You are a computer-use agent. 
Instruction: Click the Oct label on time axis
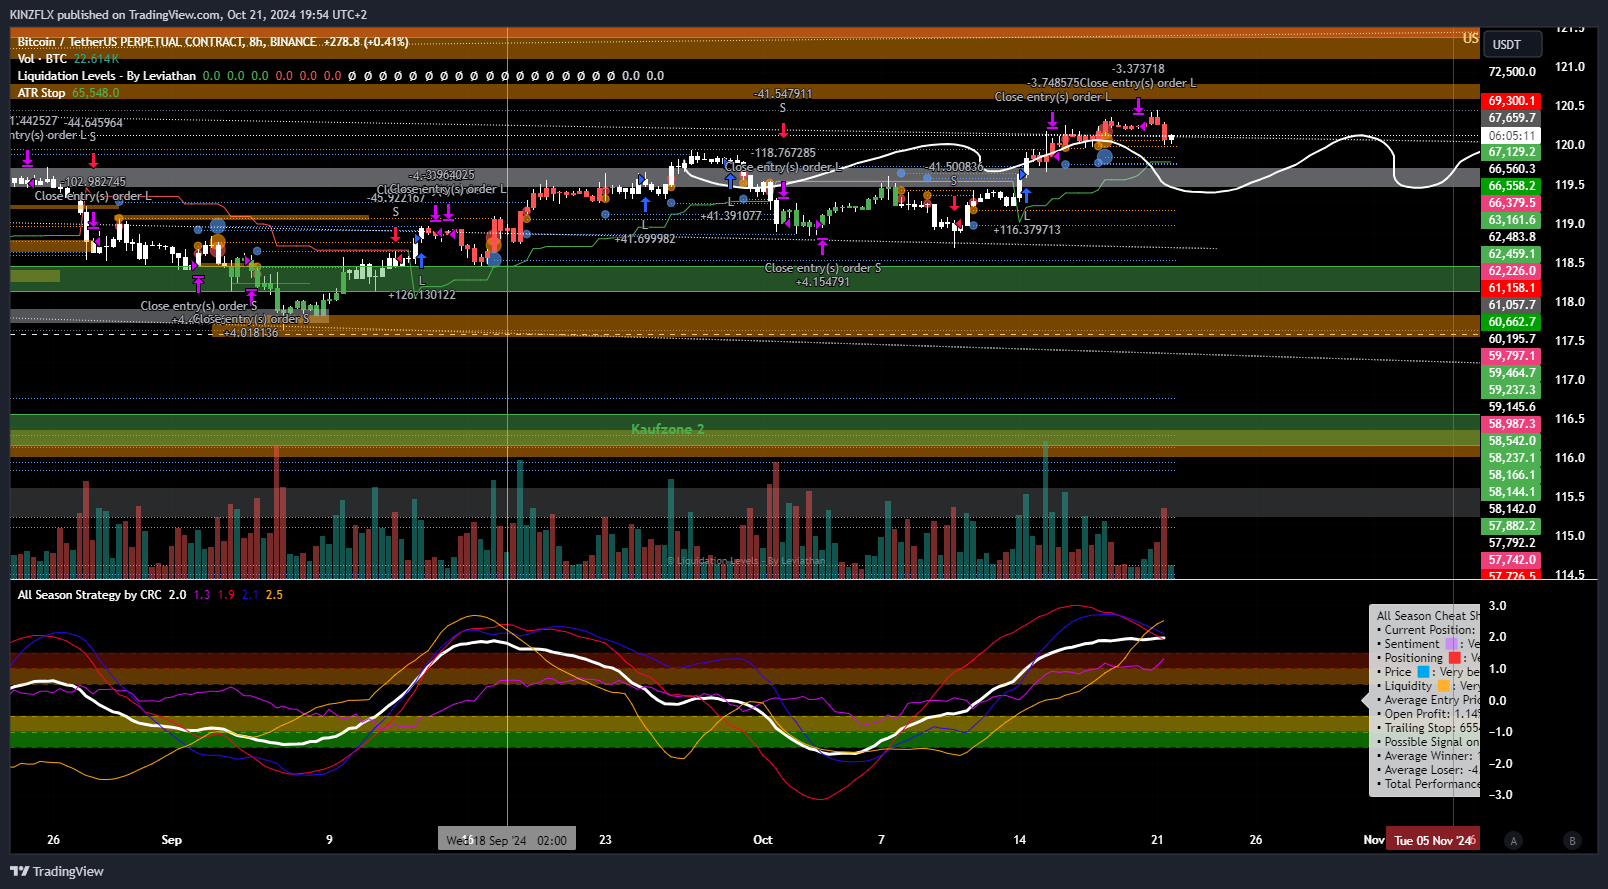coord(762,840)
